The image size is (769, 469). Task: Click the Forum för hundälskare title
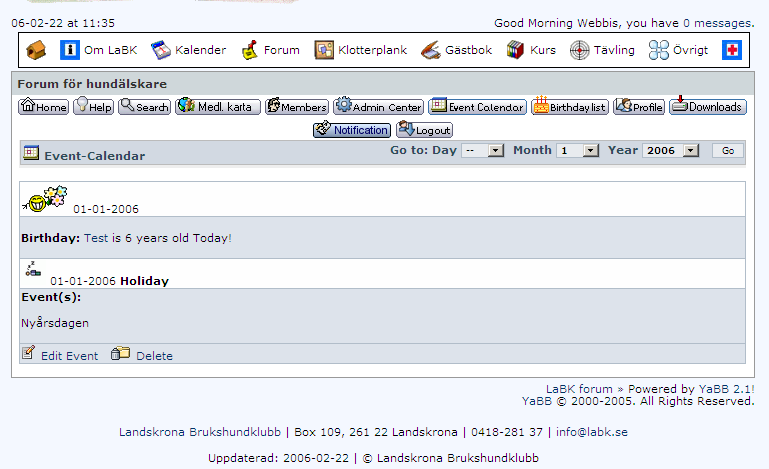(x=92, y=84)
